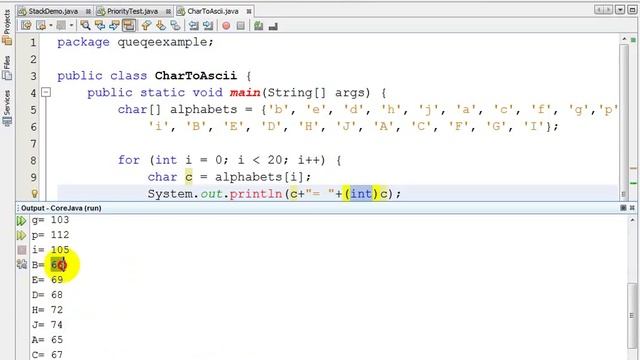Close the CharToAscii.java tab
This screenshot has width=640, height=360.
coord(249,11)
